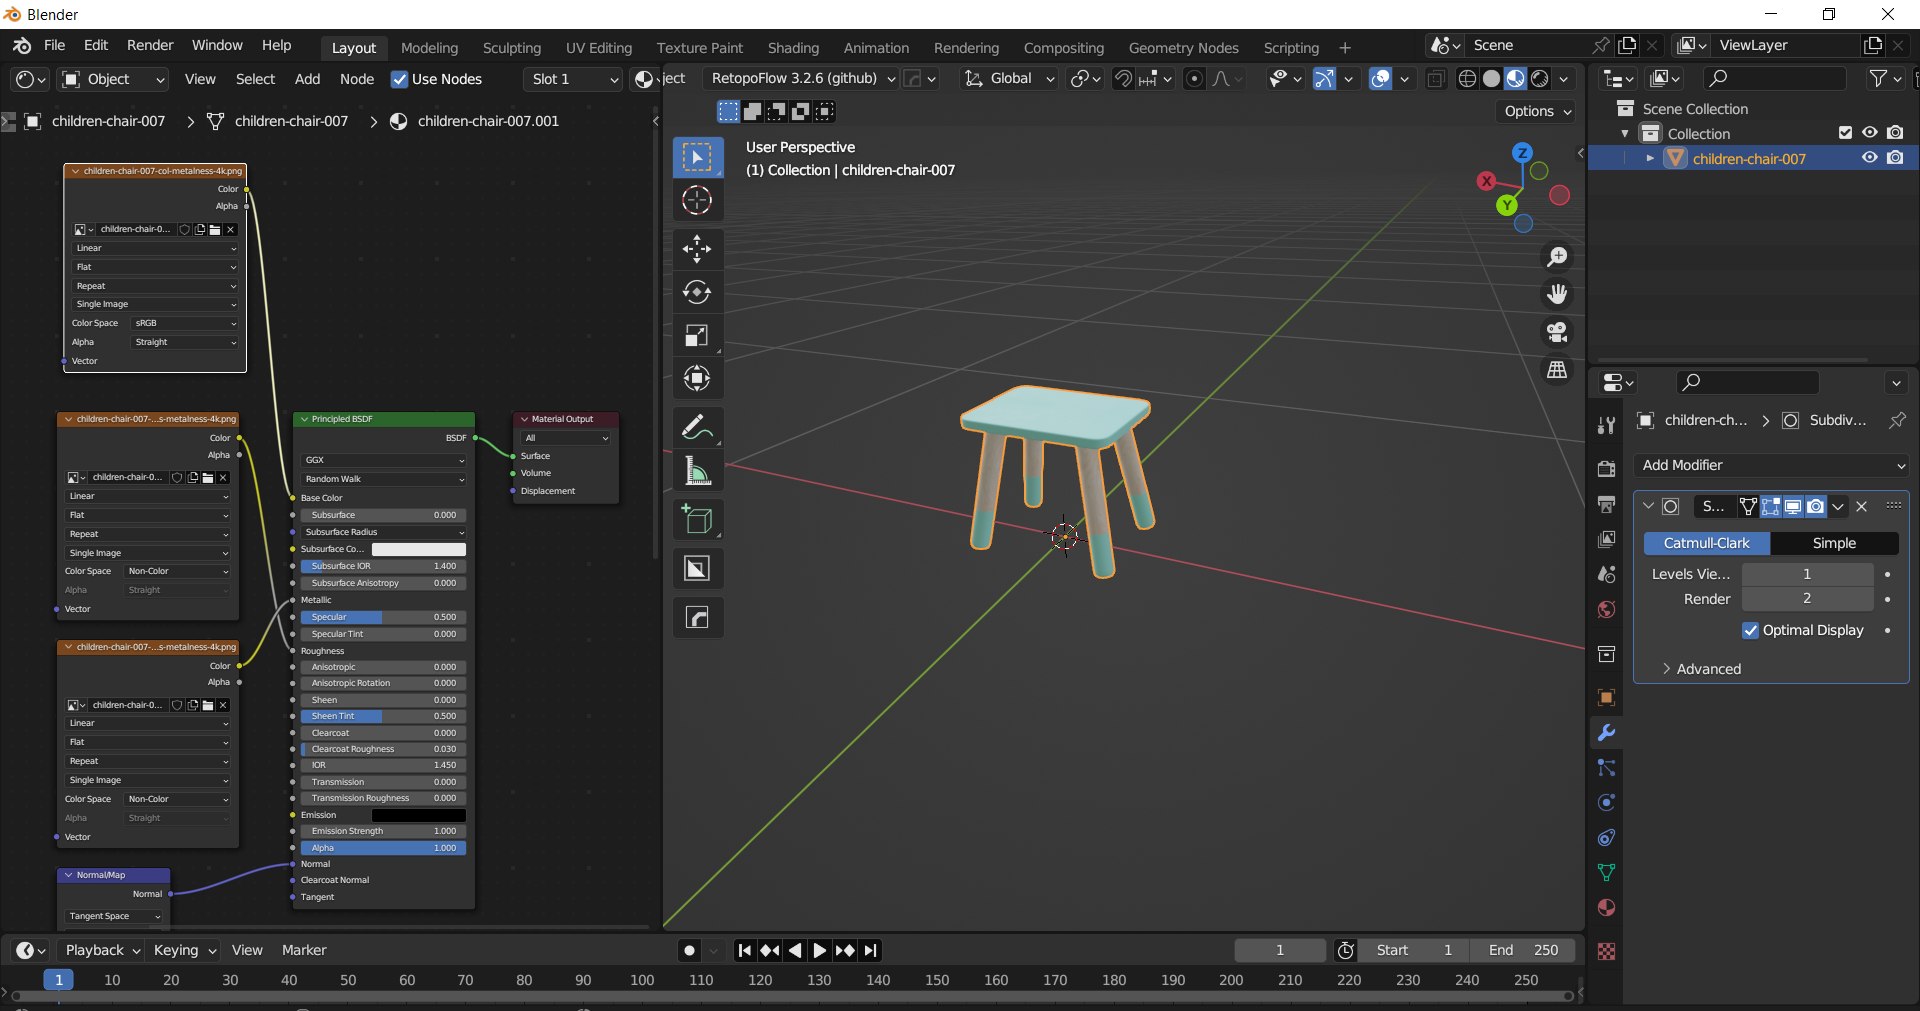Click the pan hand viewport icon
This screenshot has width=1920, height=1011.
(x=1557, y=294)
